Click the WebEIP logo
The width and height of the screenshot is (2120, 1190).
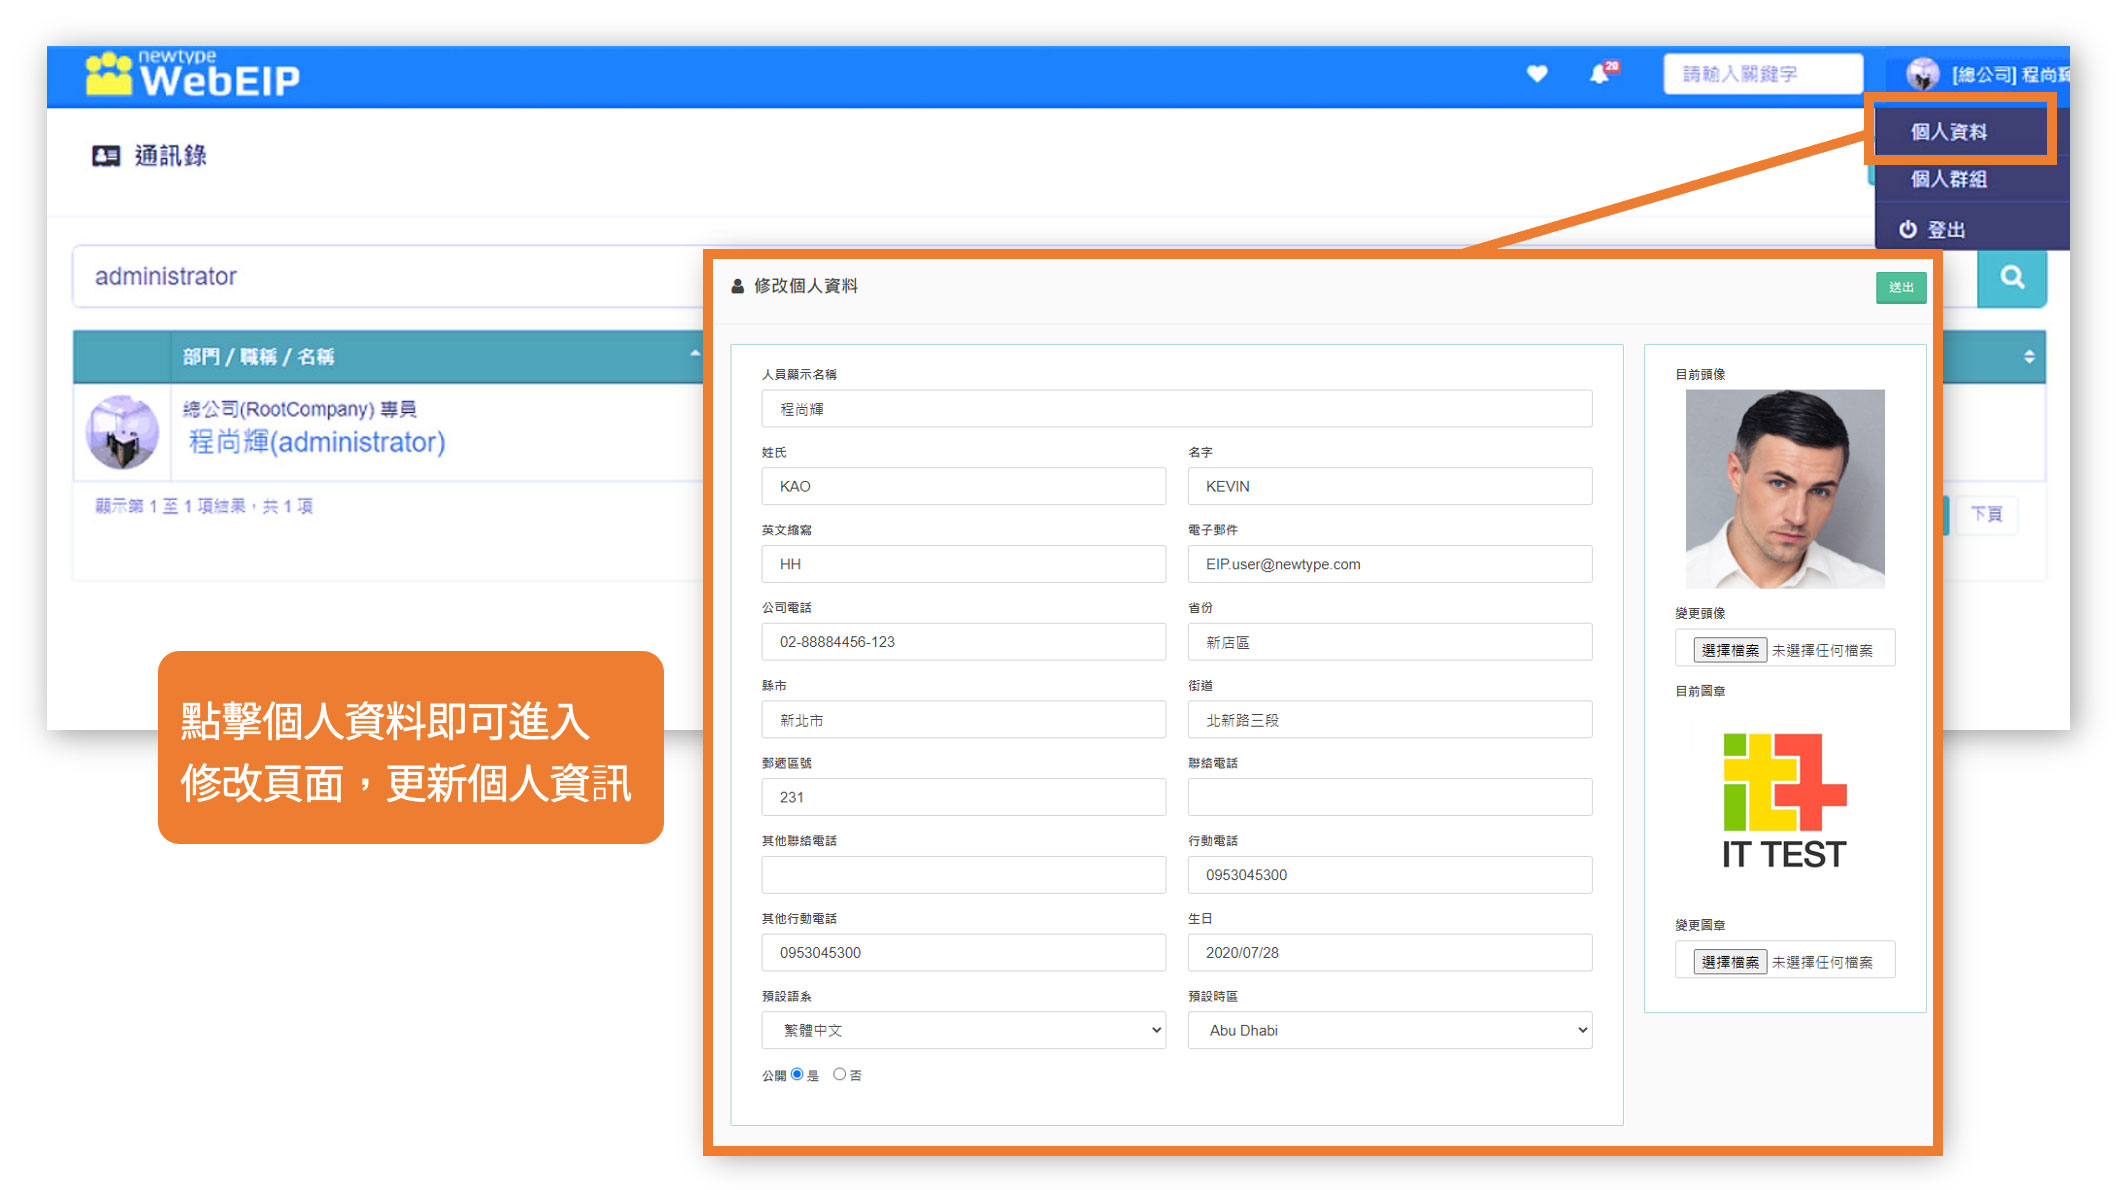click(192, 75)
